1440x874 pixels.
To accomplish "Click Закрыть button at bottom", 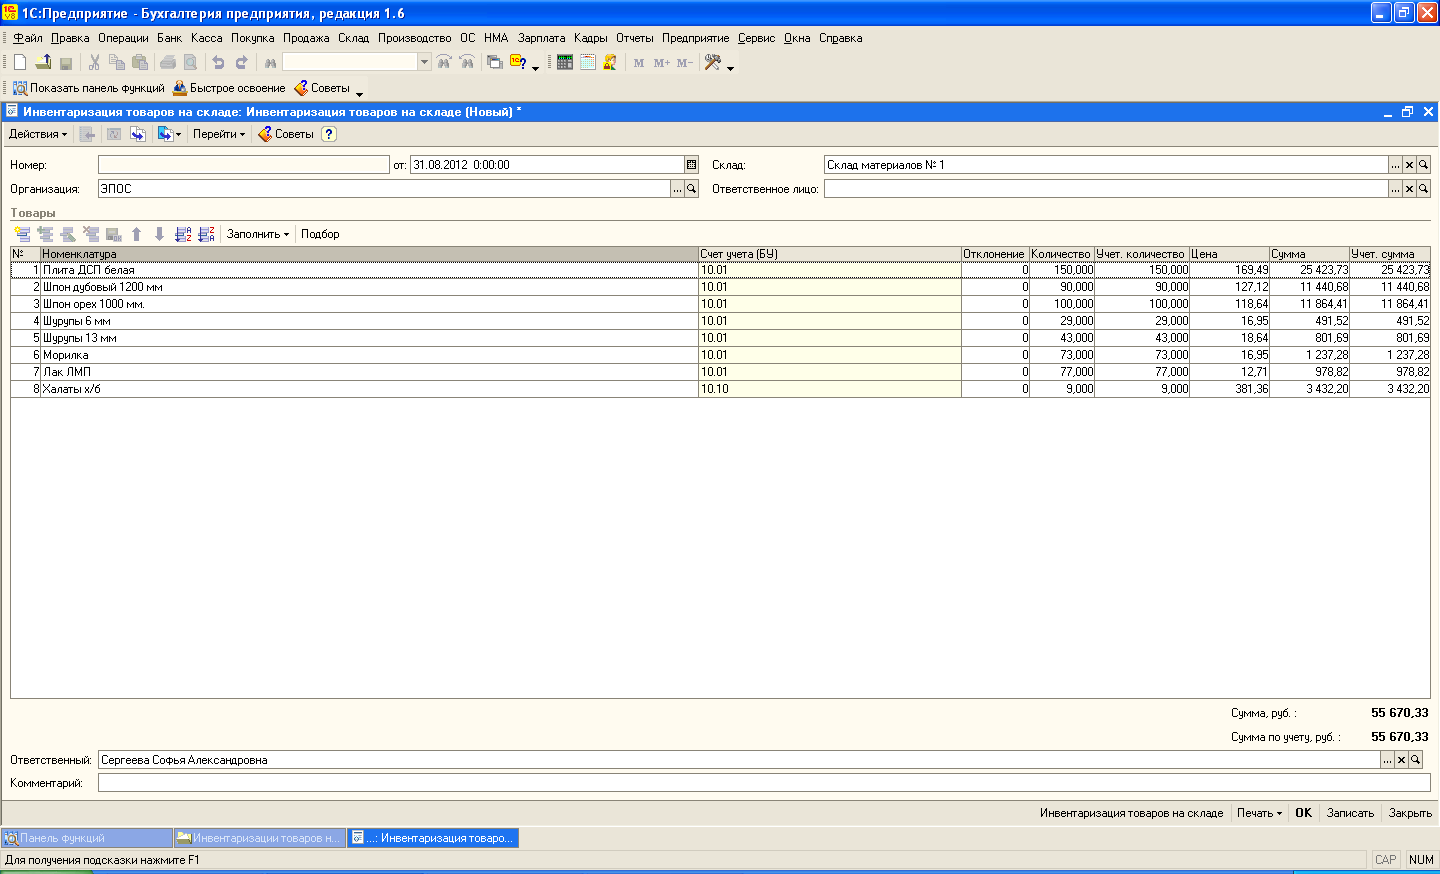I will click(x=1410, y=813).
